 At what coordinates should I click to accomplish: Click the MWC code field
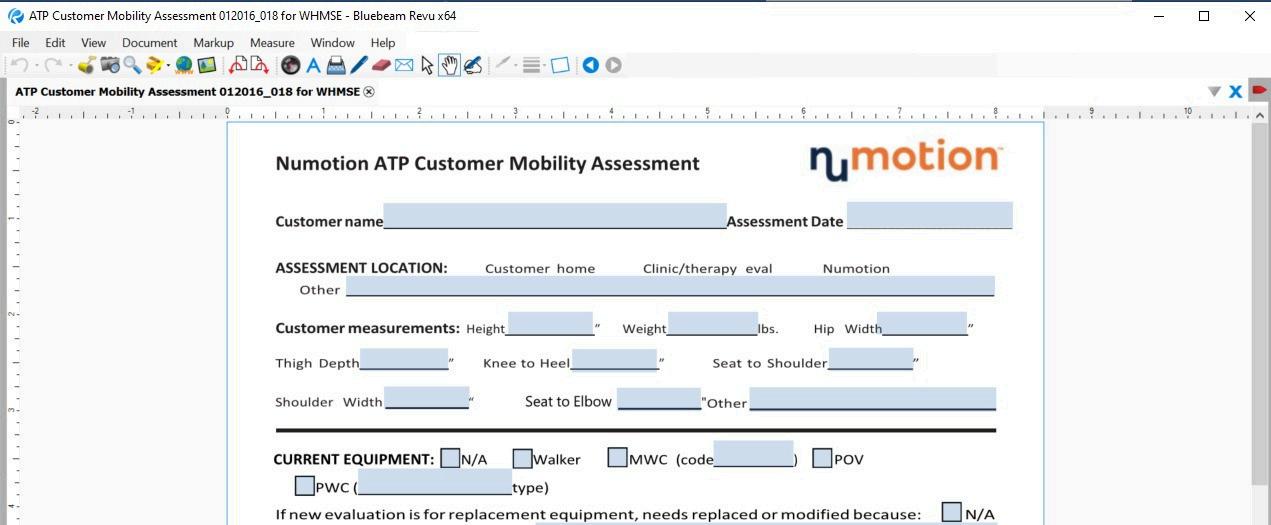[x=753, y=454]
